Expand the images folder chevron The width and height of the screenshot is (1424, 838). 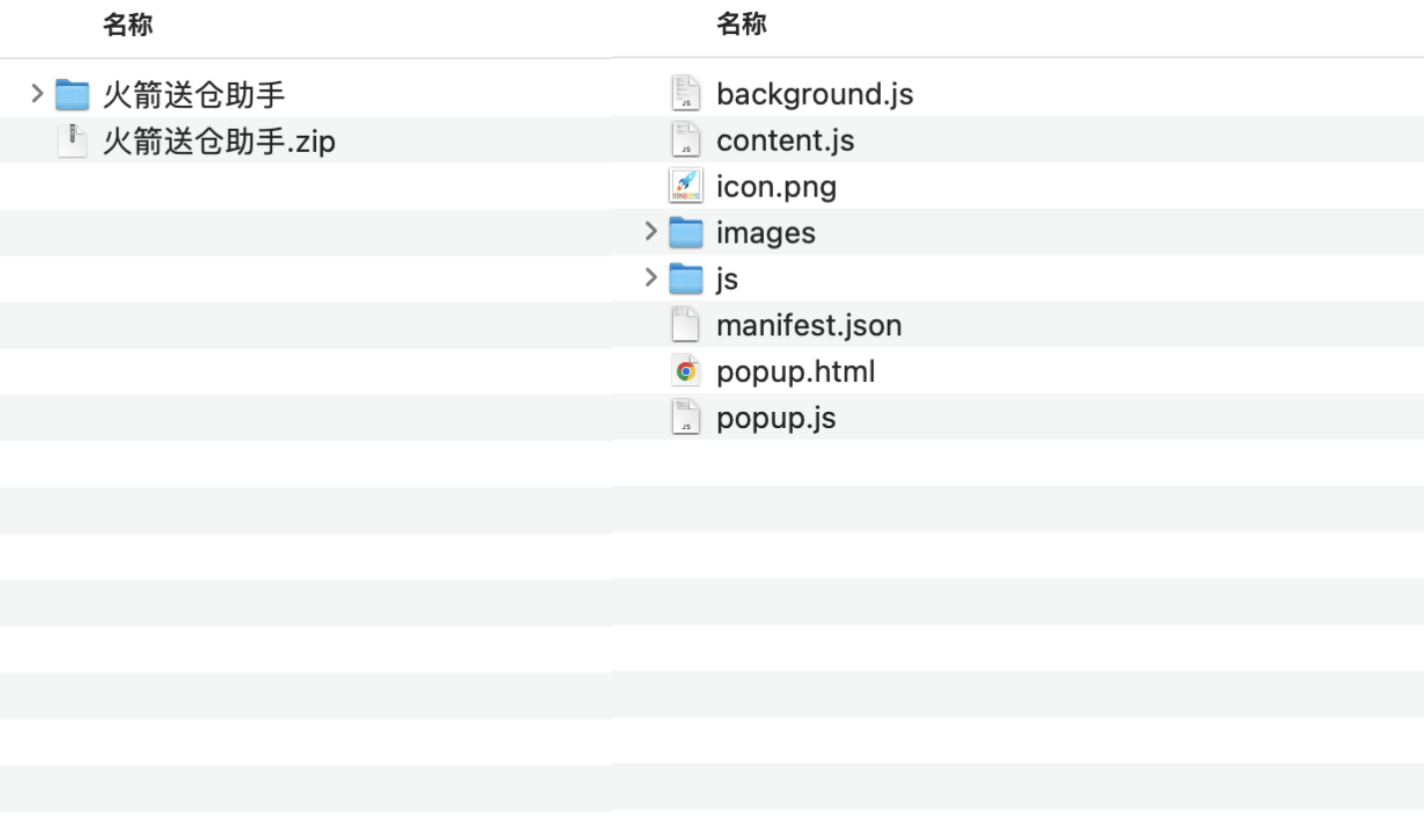click(651, 232)
